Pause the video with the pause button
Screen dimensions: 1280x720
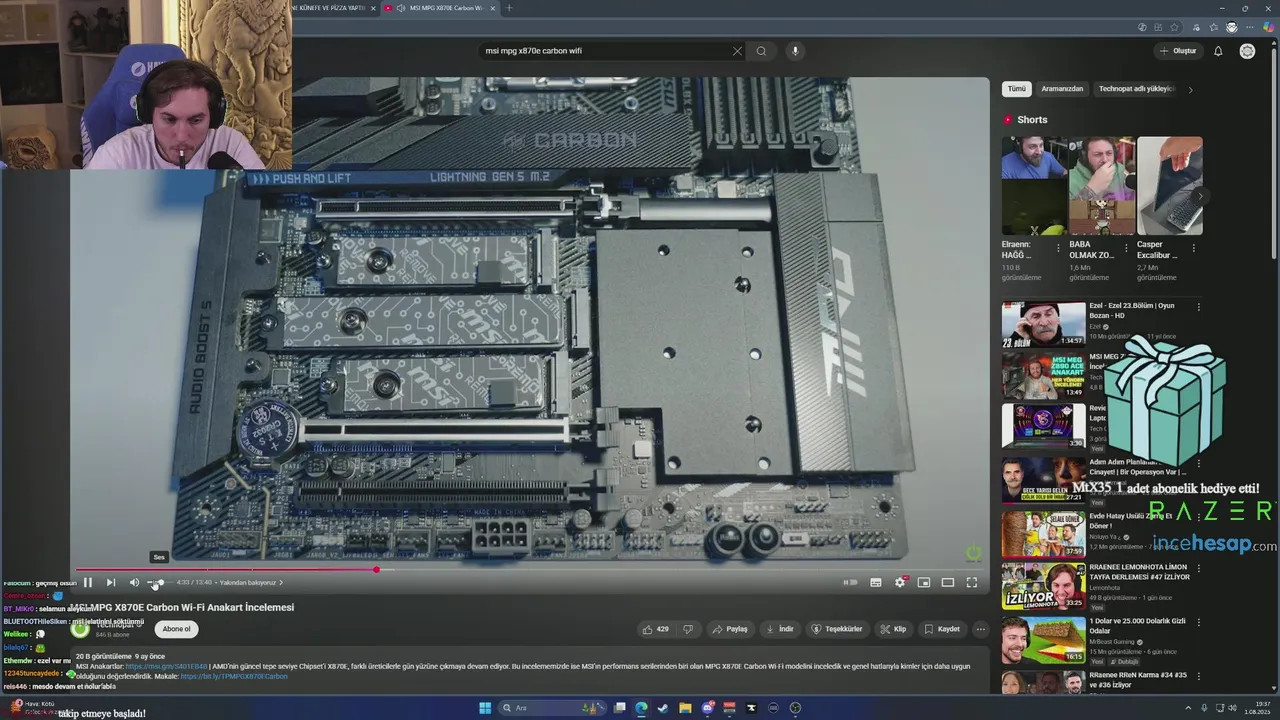tap(87, 582)
